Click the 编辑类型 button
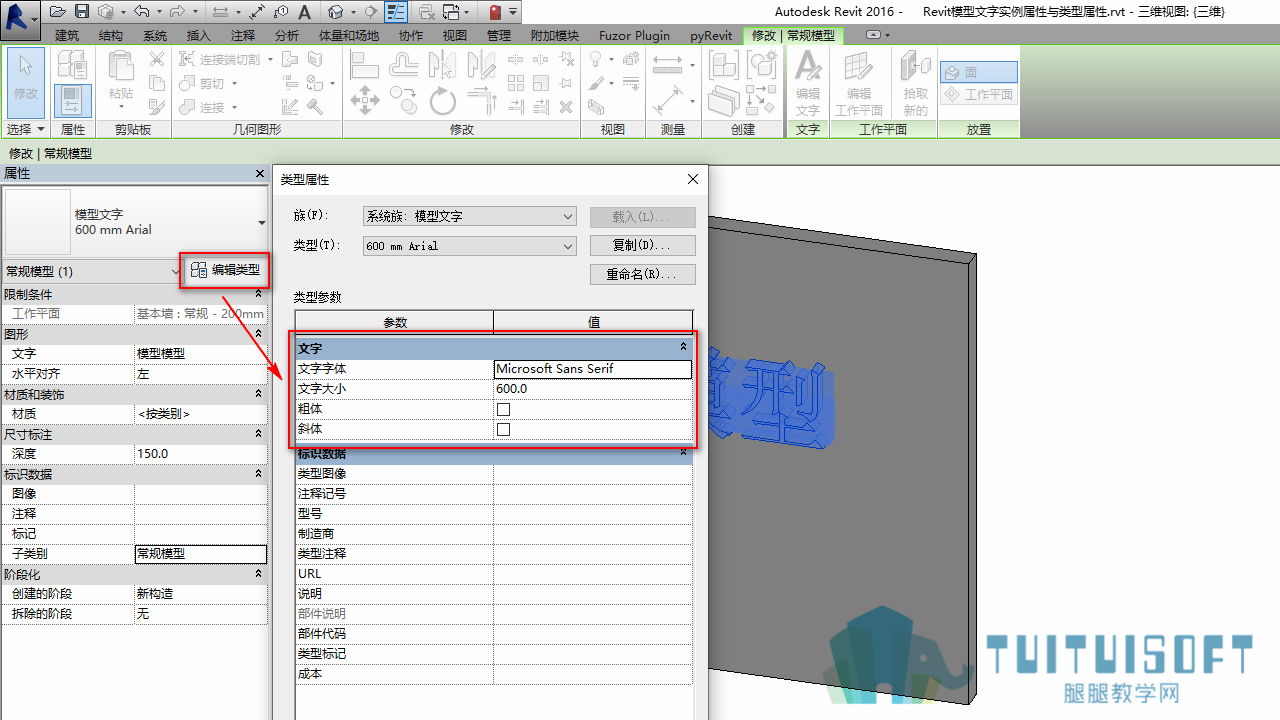The height and width of the screenshot is (720, 1280). tap(225, 269)
